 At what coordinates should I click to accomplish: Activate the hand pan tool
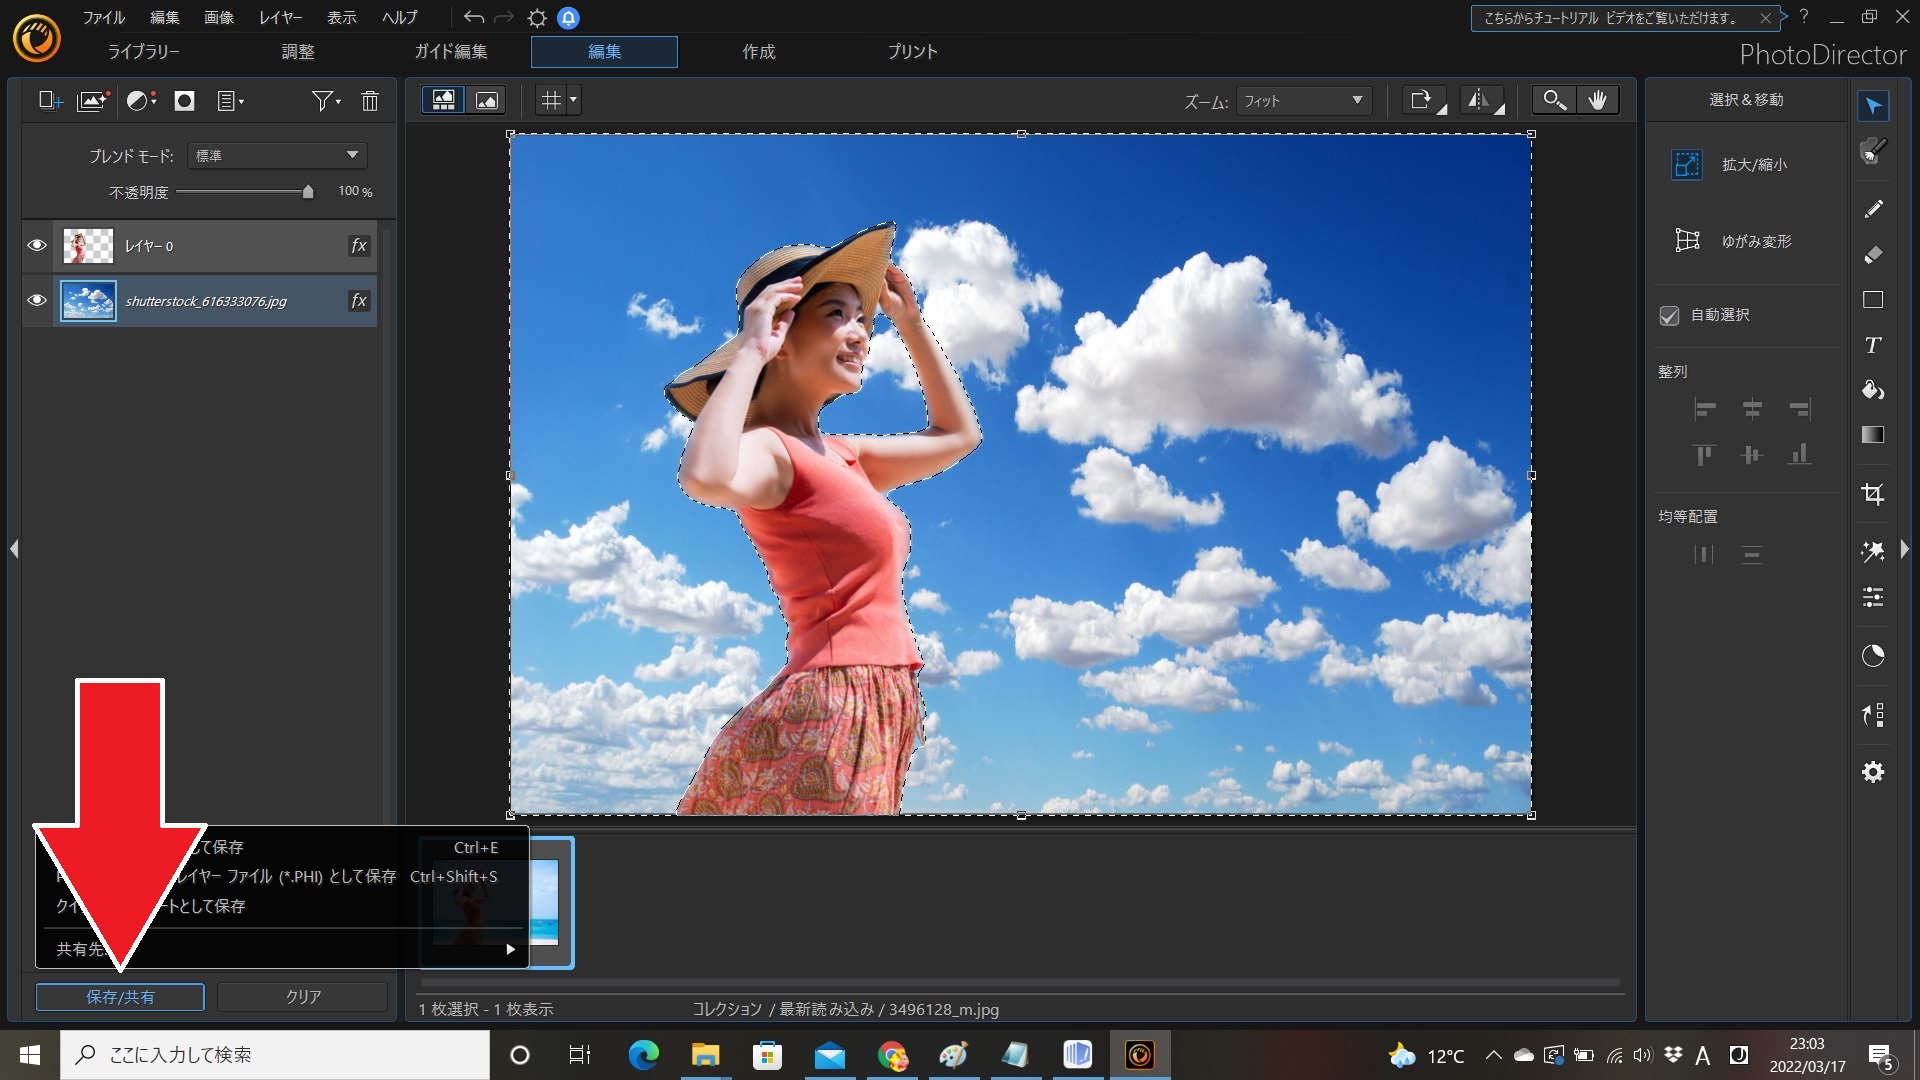pos(1598,100)
